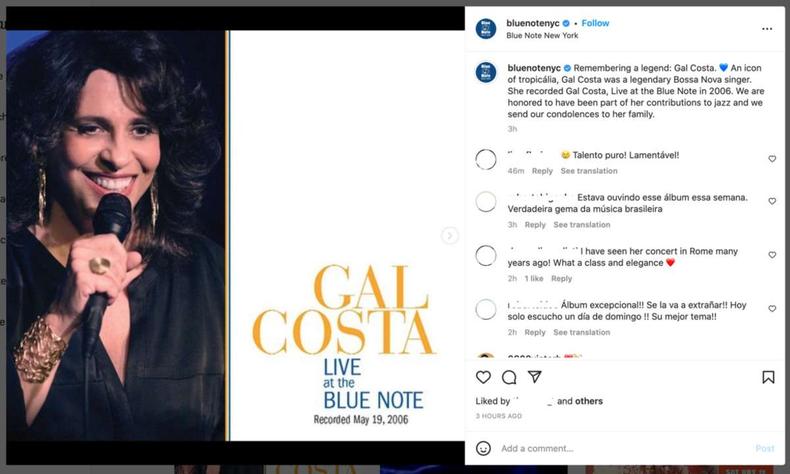Share the post via paper plane icon
The image size is (790, 474).
tap(535, 377)
